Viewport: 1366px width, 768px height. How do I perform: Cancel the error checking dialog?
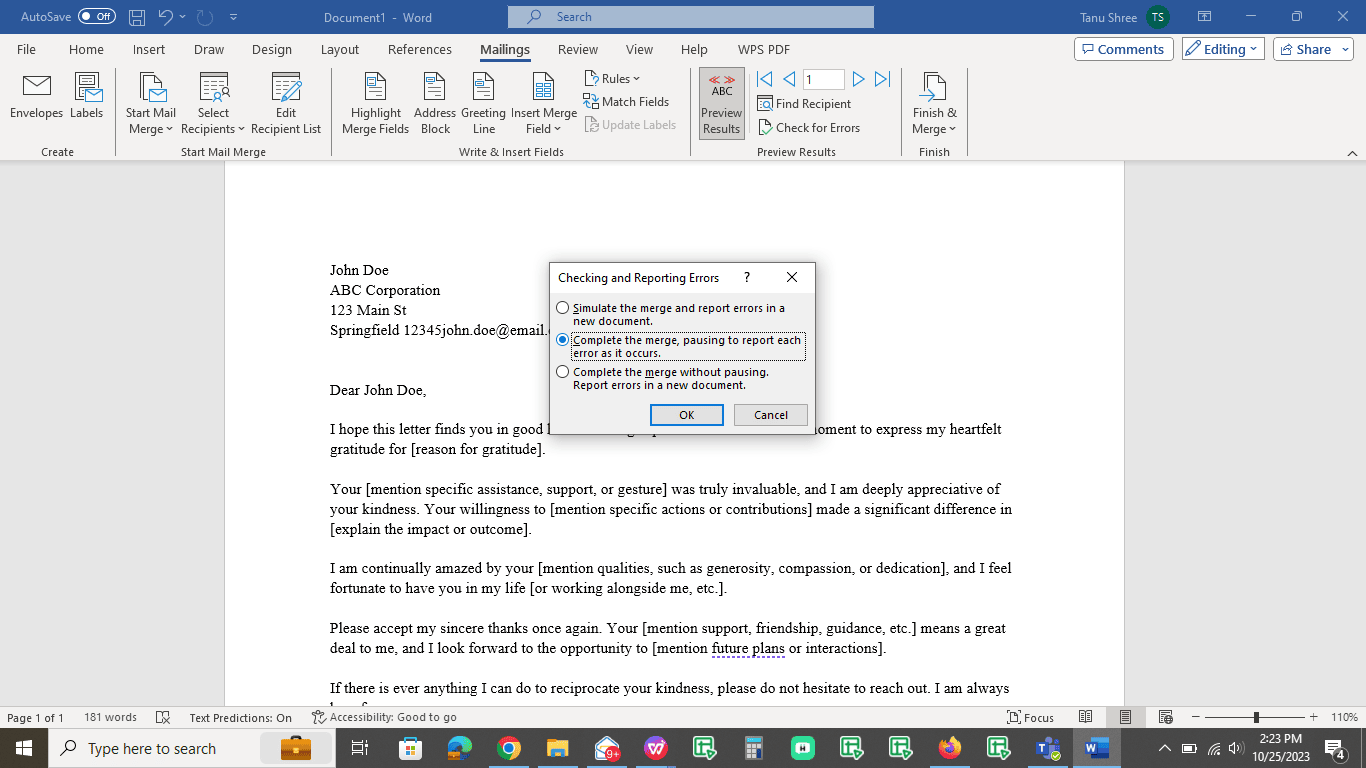pos(770,414)
